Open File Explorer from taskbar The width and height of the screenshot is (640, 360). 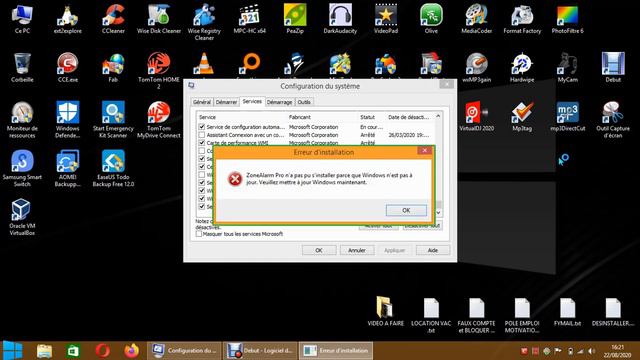(44, 351)
